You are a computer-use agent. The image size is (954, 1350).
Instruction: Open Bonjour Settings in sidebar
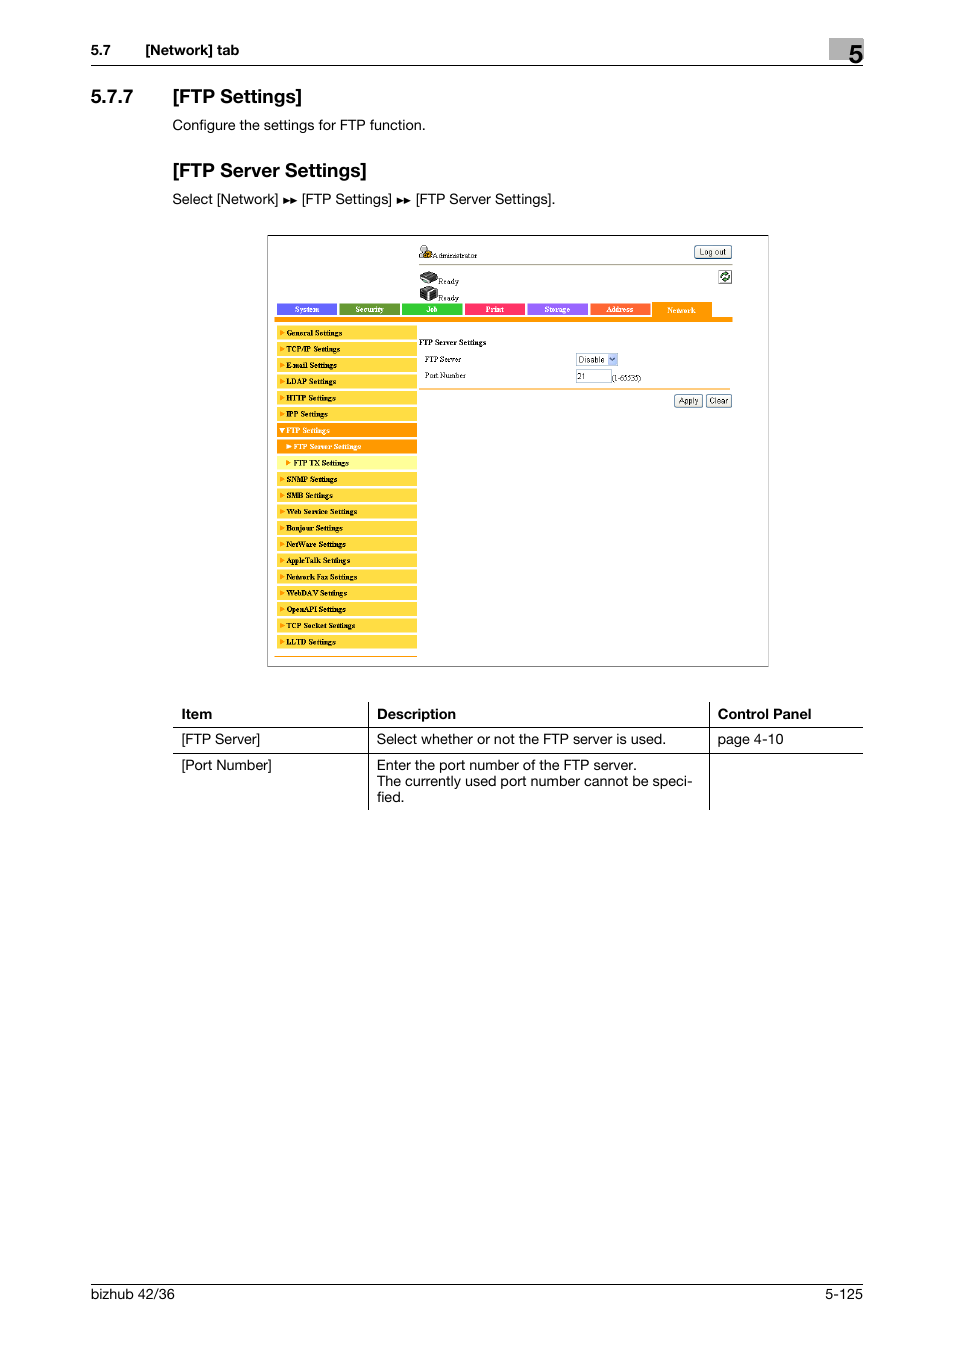click(347, 528)
